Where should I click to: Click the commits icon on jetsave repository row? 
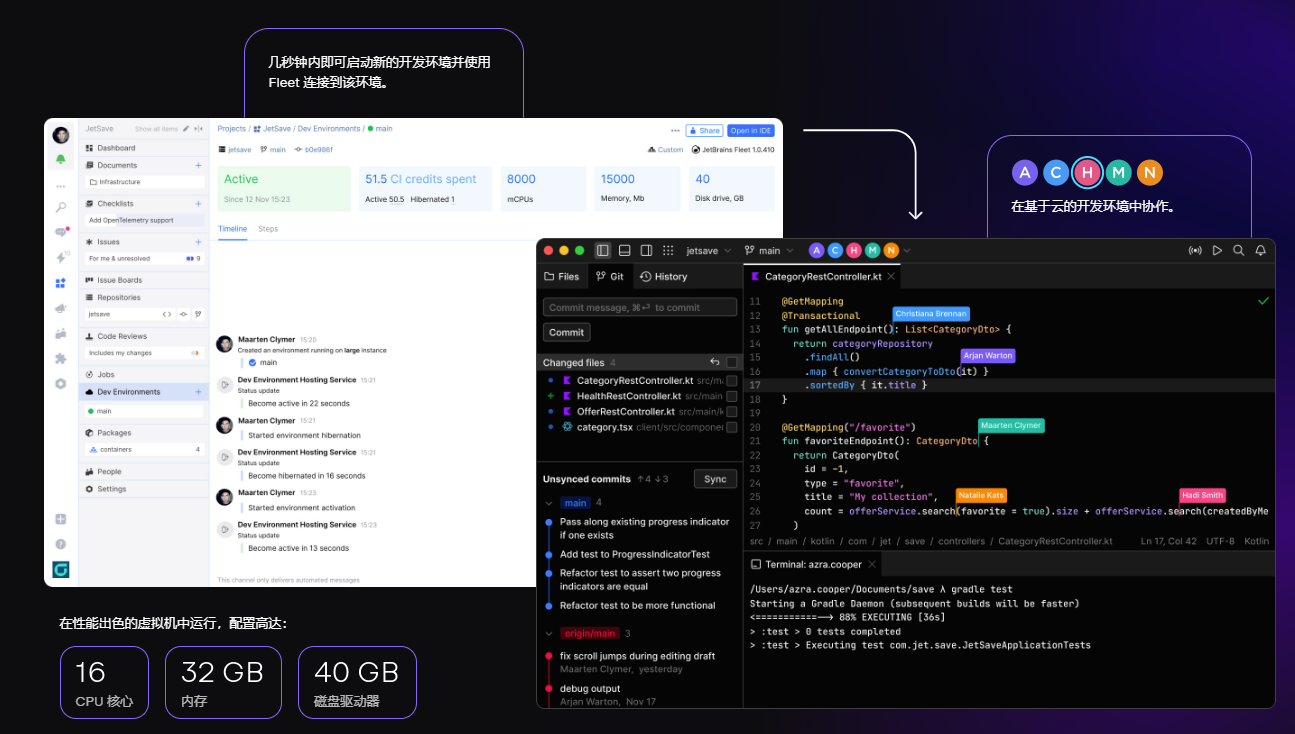click(x=183, y=314)
